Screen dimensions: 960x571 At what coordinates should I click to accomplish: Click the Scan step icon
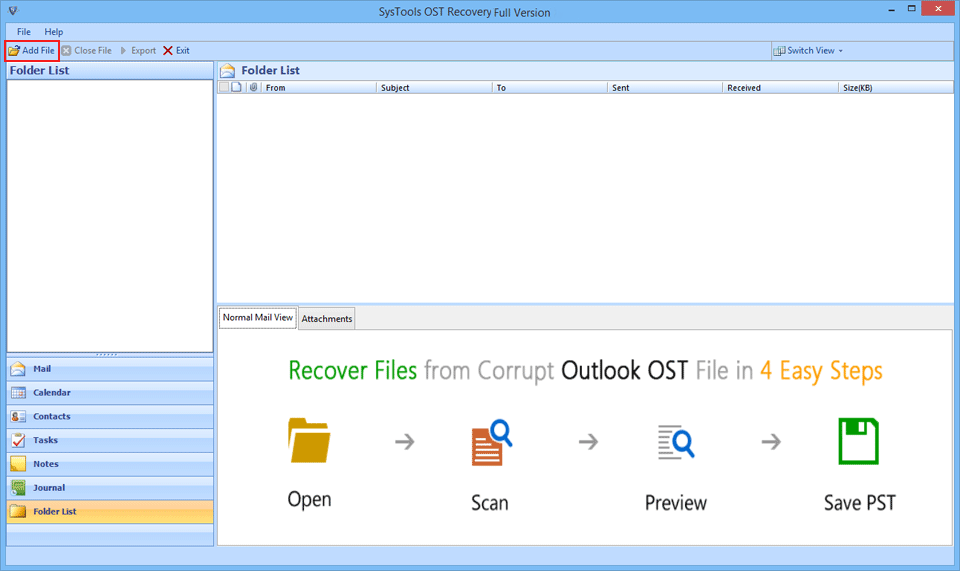(492, 442)
